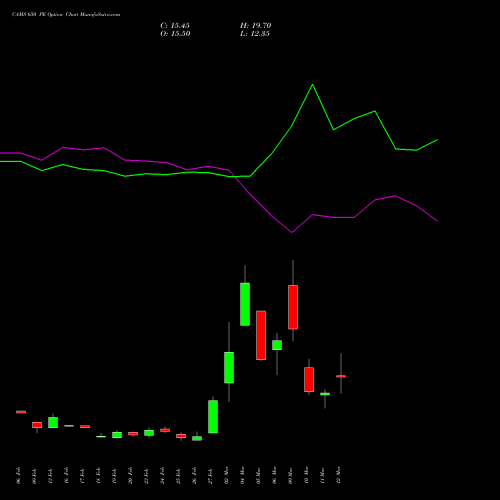500x500 pixels.
Task: Select the 04 Mar date label
Action: [x=242, y=475]
